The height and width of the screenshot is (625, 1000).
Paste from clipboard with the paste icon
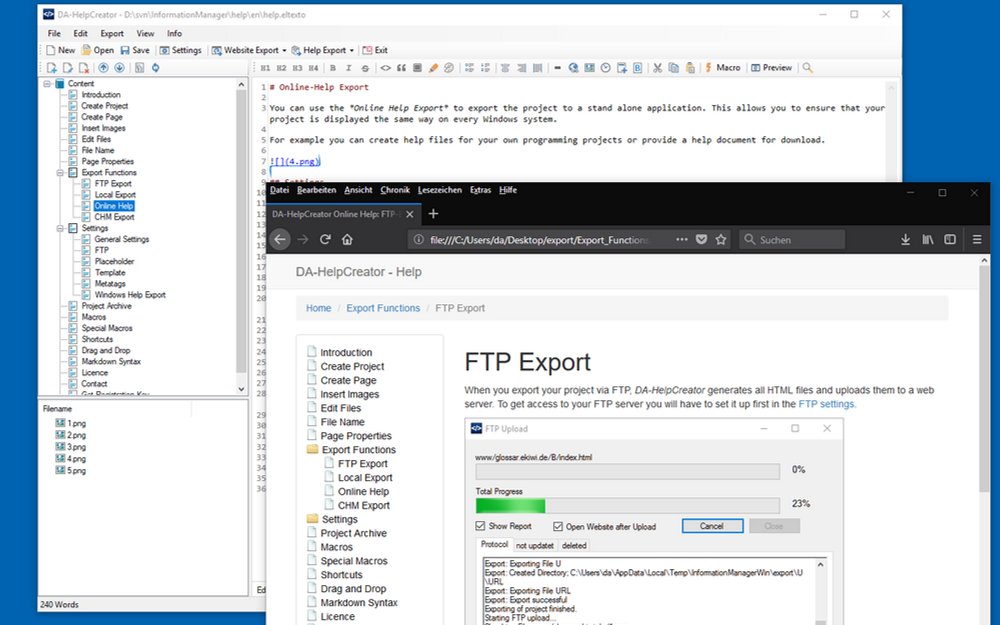(689, 68)
